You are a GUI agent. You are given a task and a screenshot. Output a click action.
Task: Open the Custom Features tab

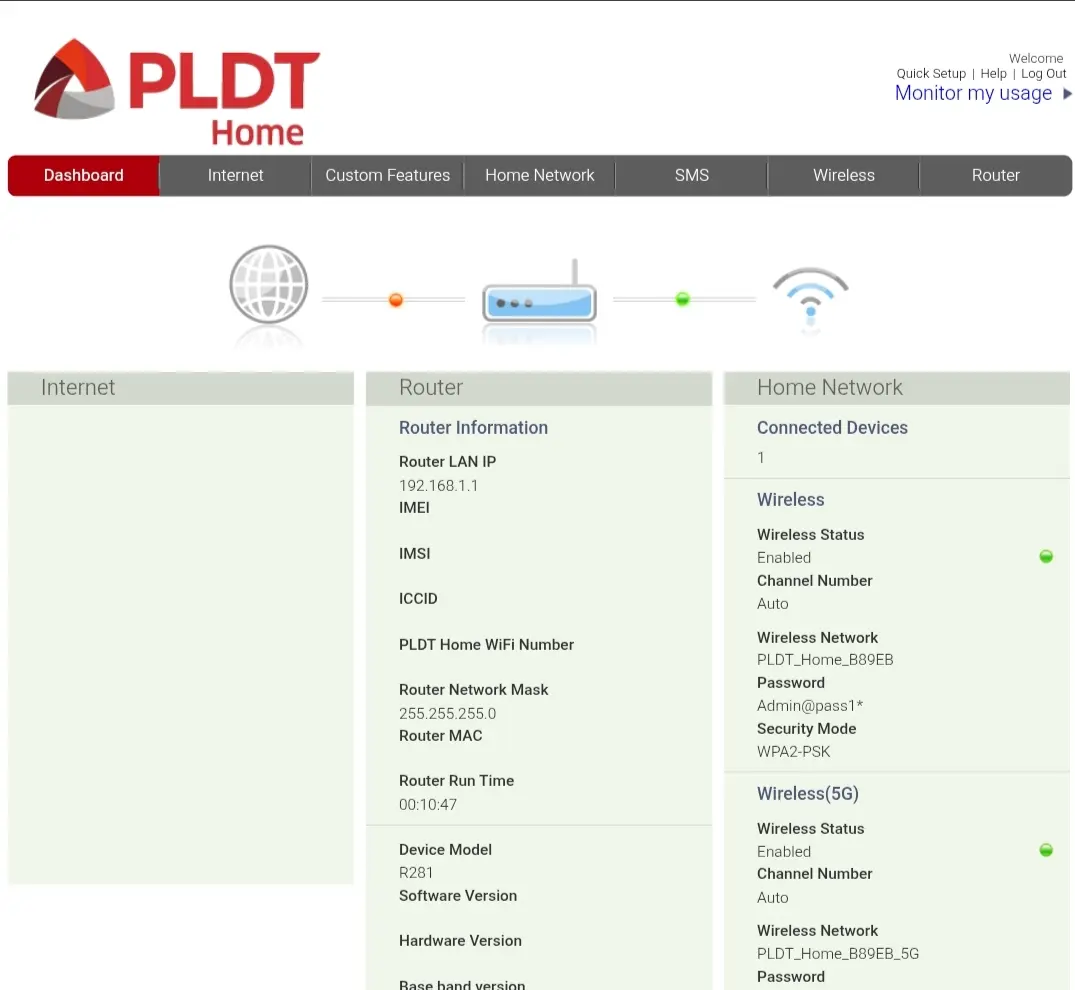click(x=387, y=176)
